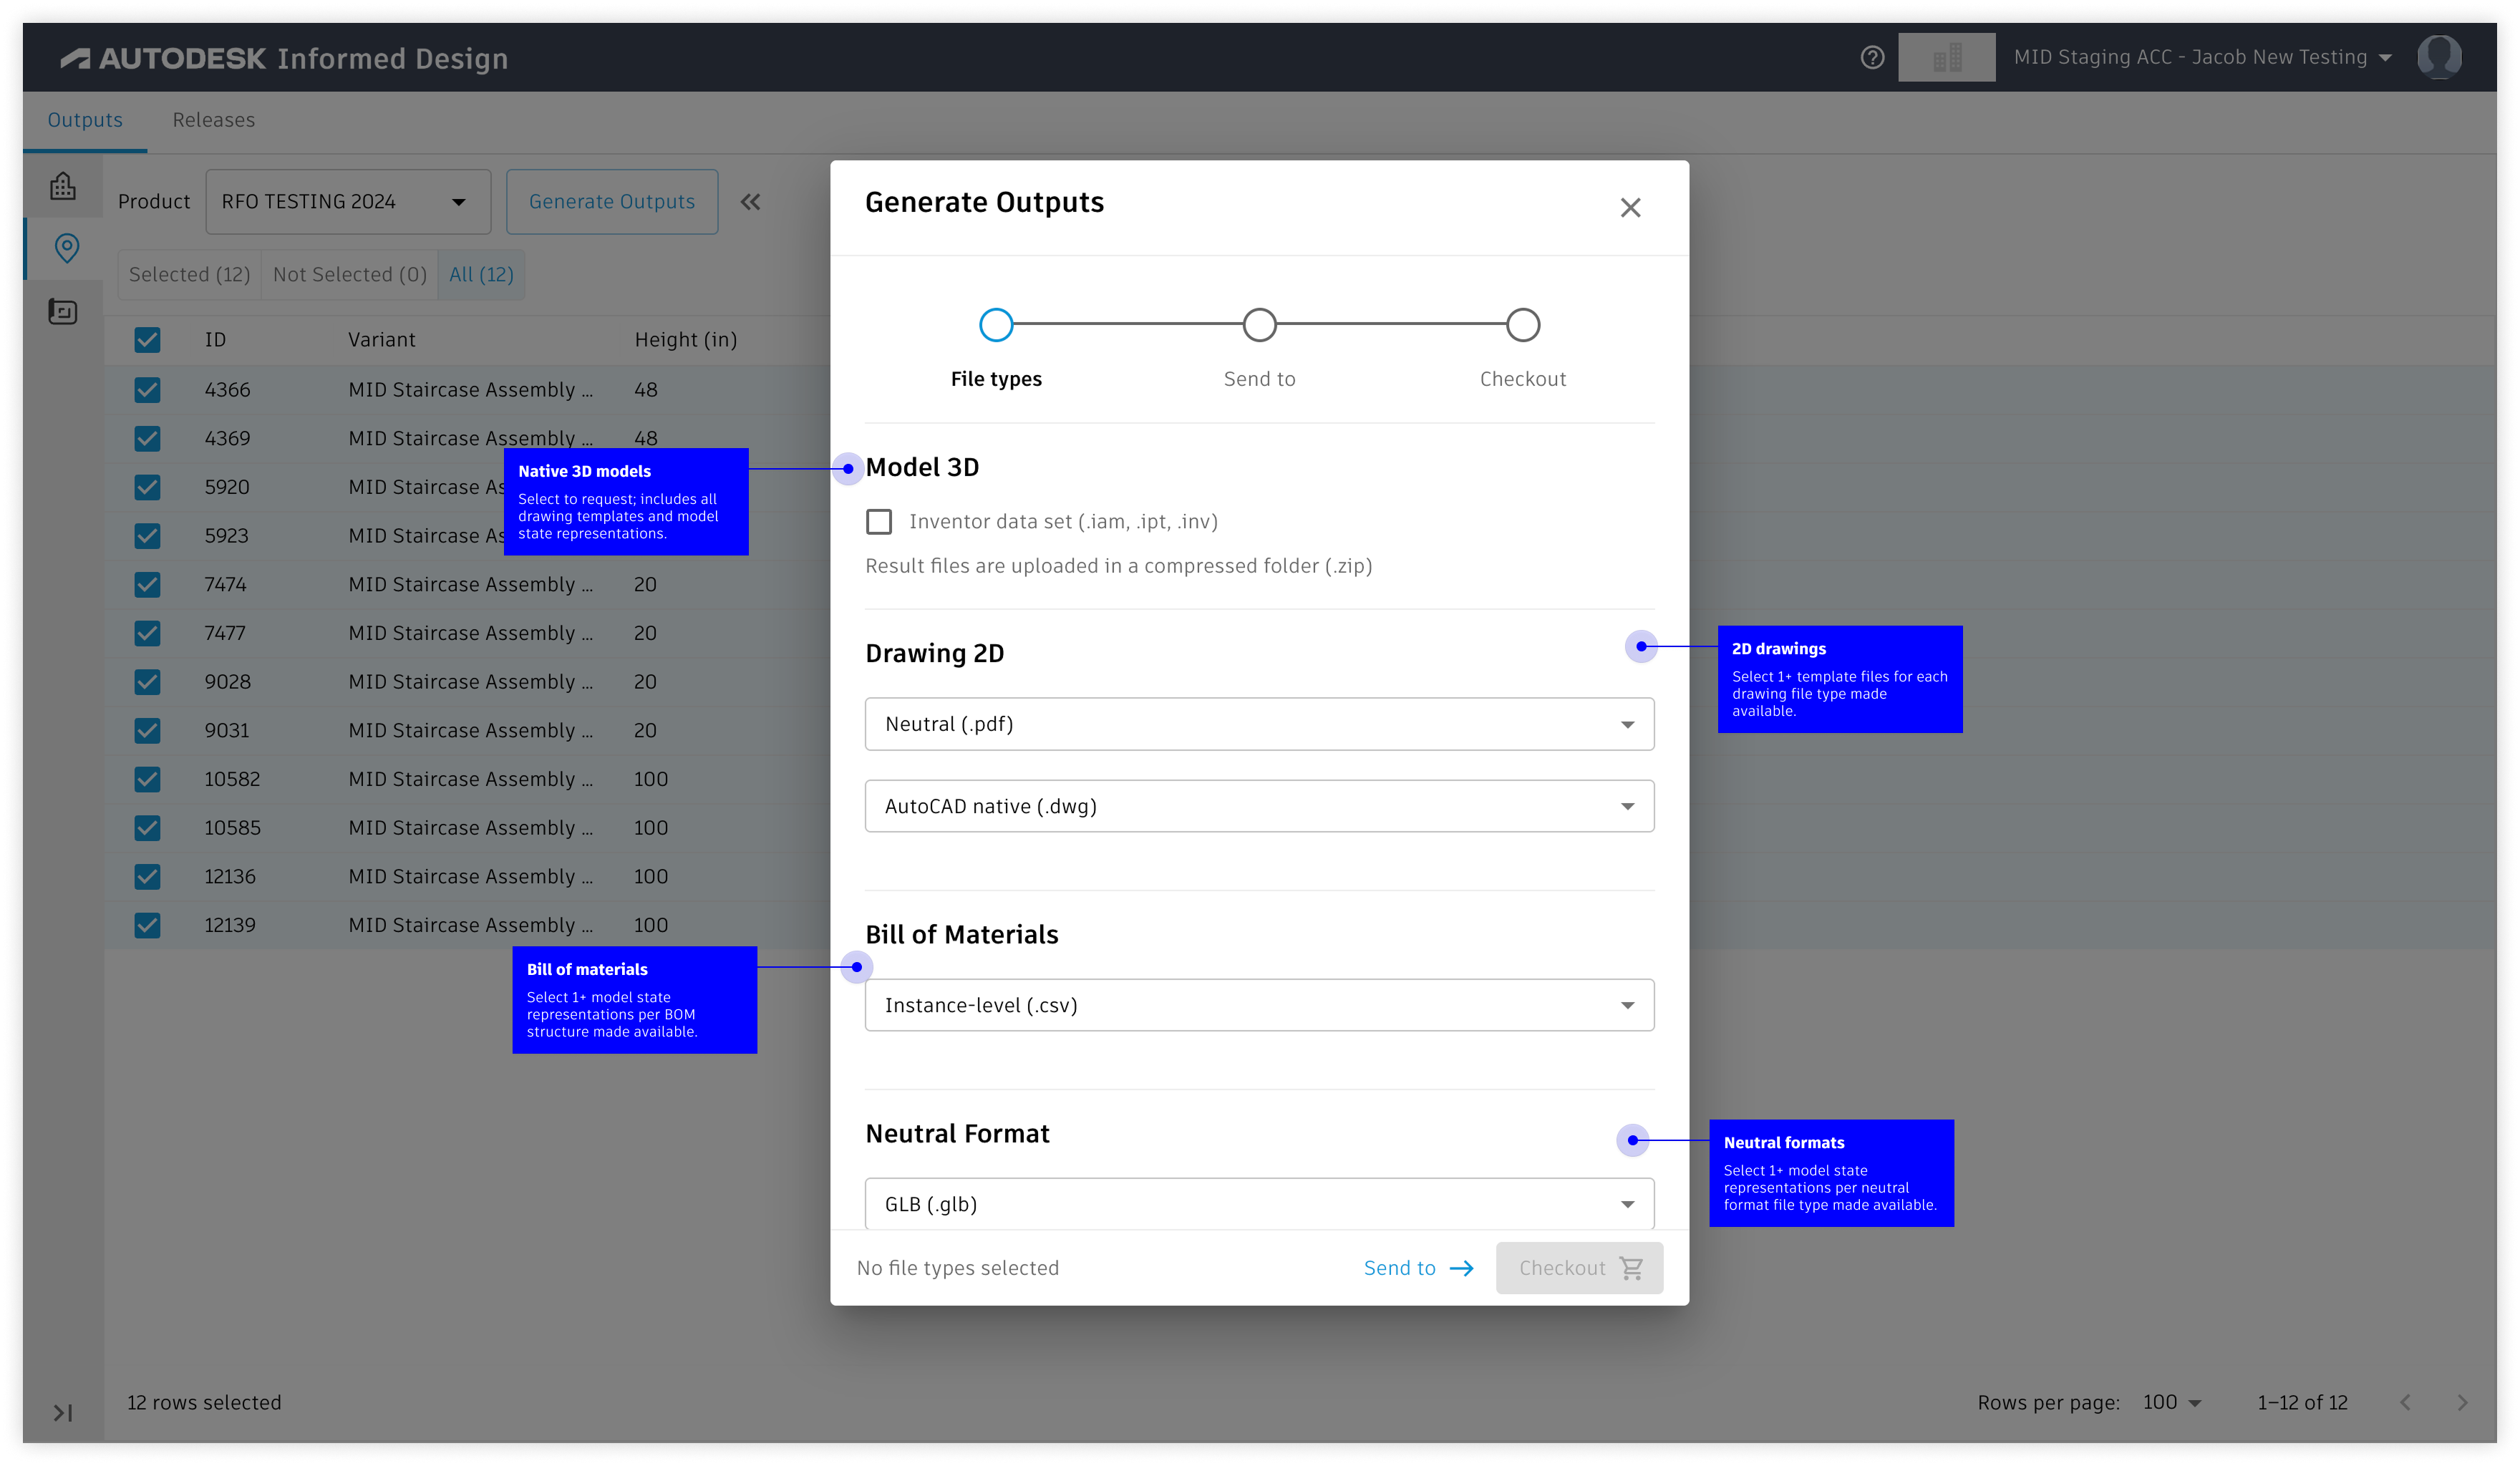
Task: Click the Send to step circle
Action: pos(1259,325)
